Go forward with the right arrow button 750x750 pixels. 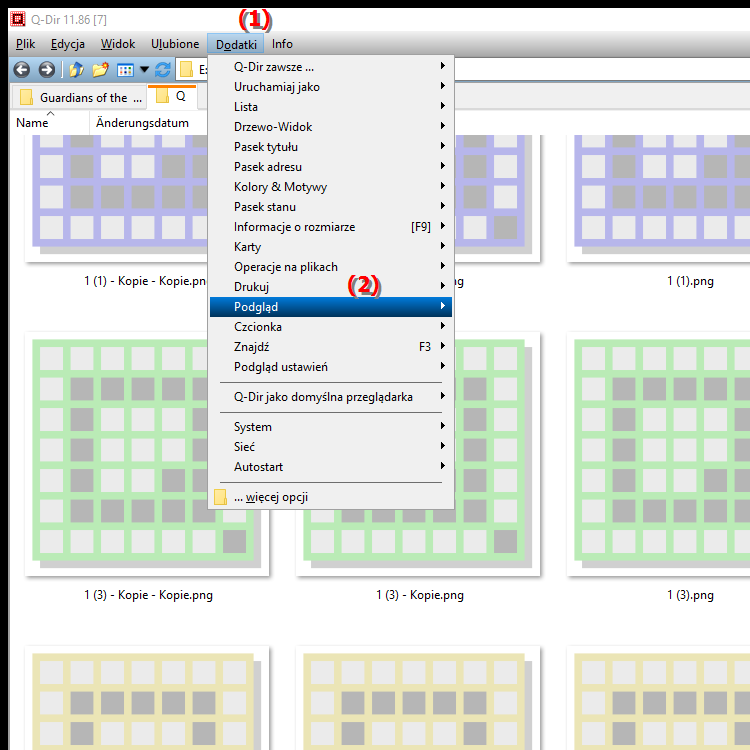[x=46, y=70]
